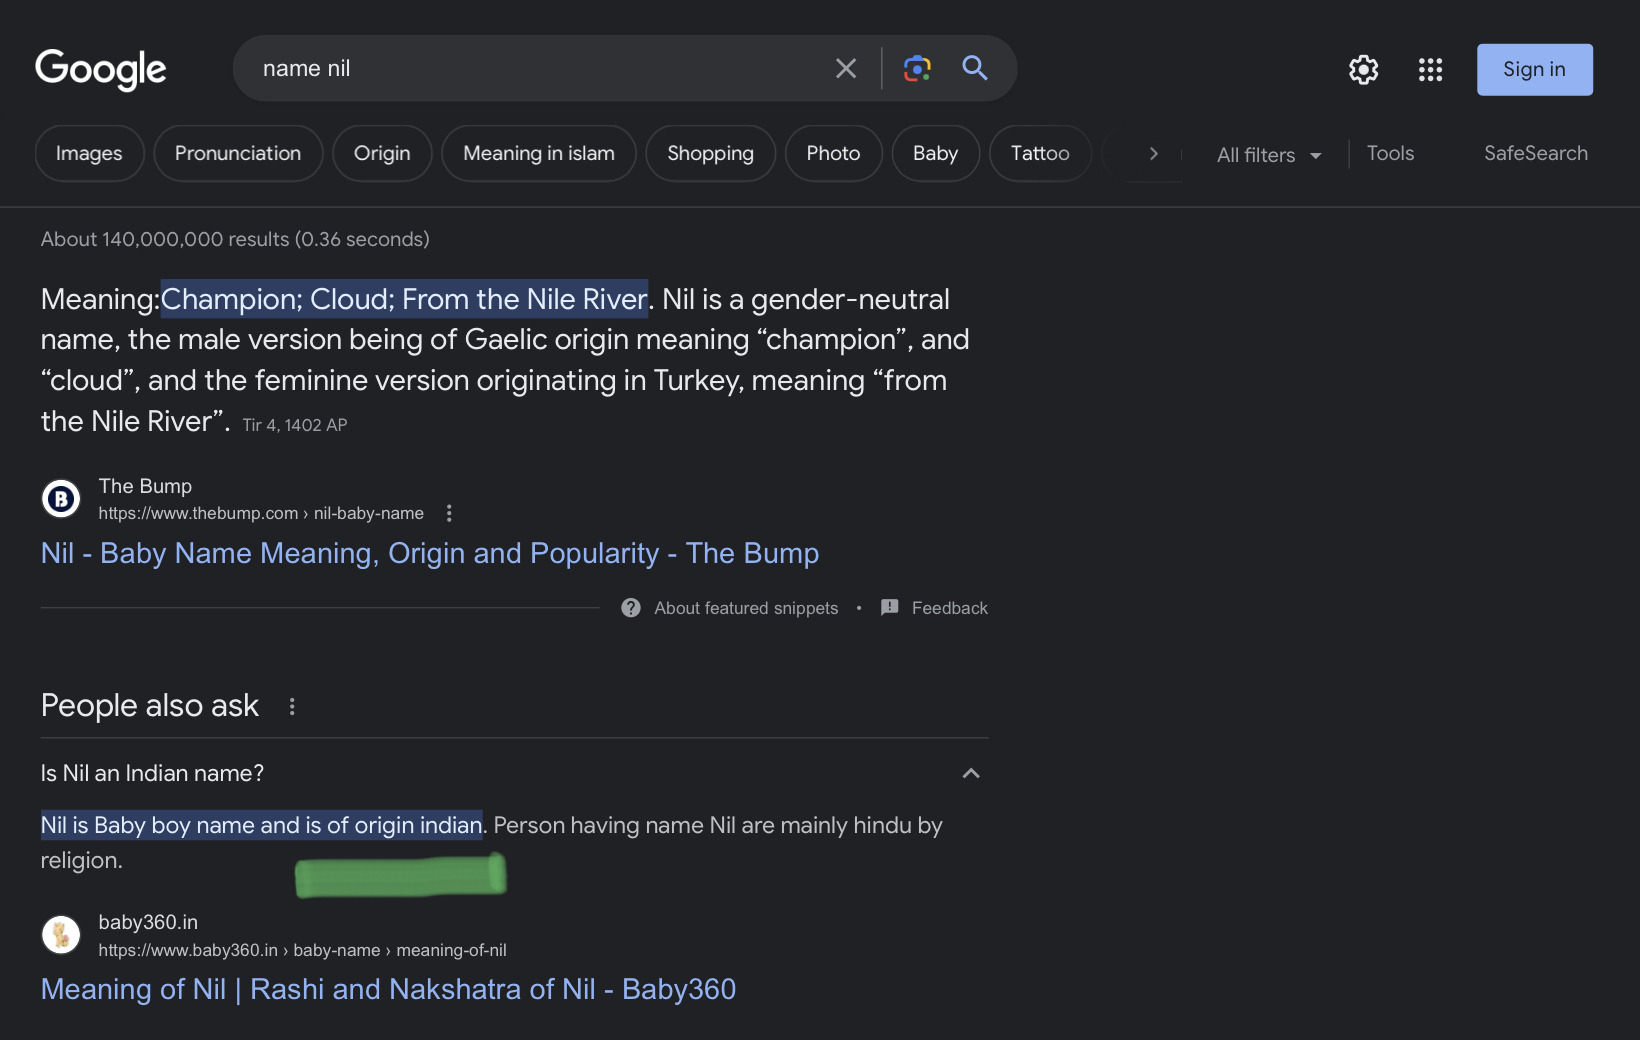Click inside the 'name nil' search field
This screenshot has width=1640, height=1040.
pos(530,68)
